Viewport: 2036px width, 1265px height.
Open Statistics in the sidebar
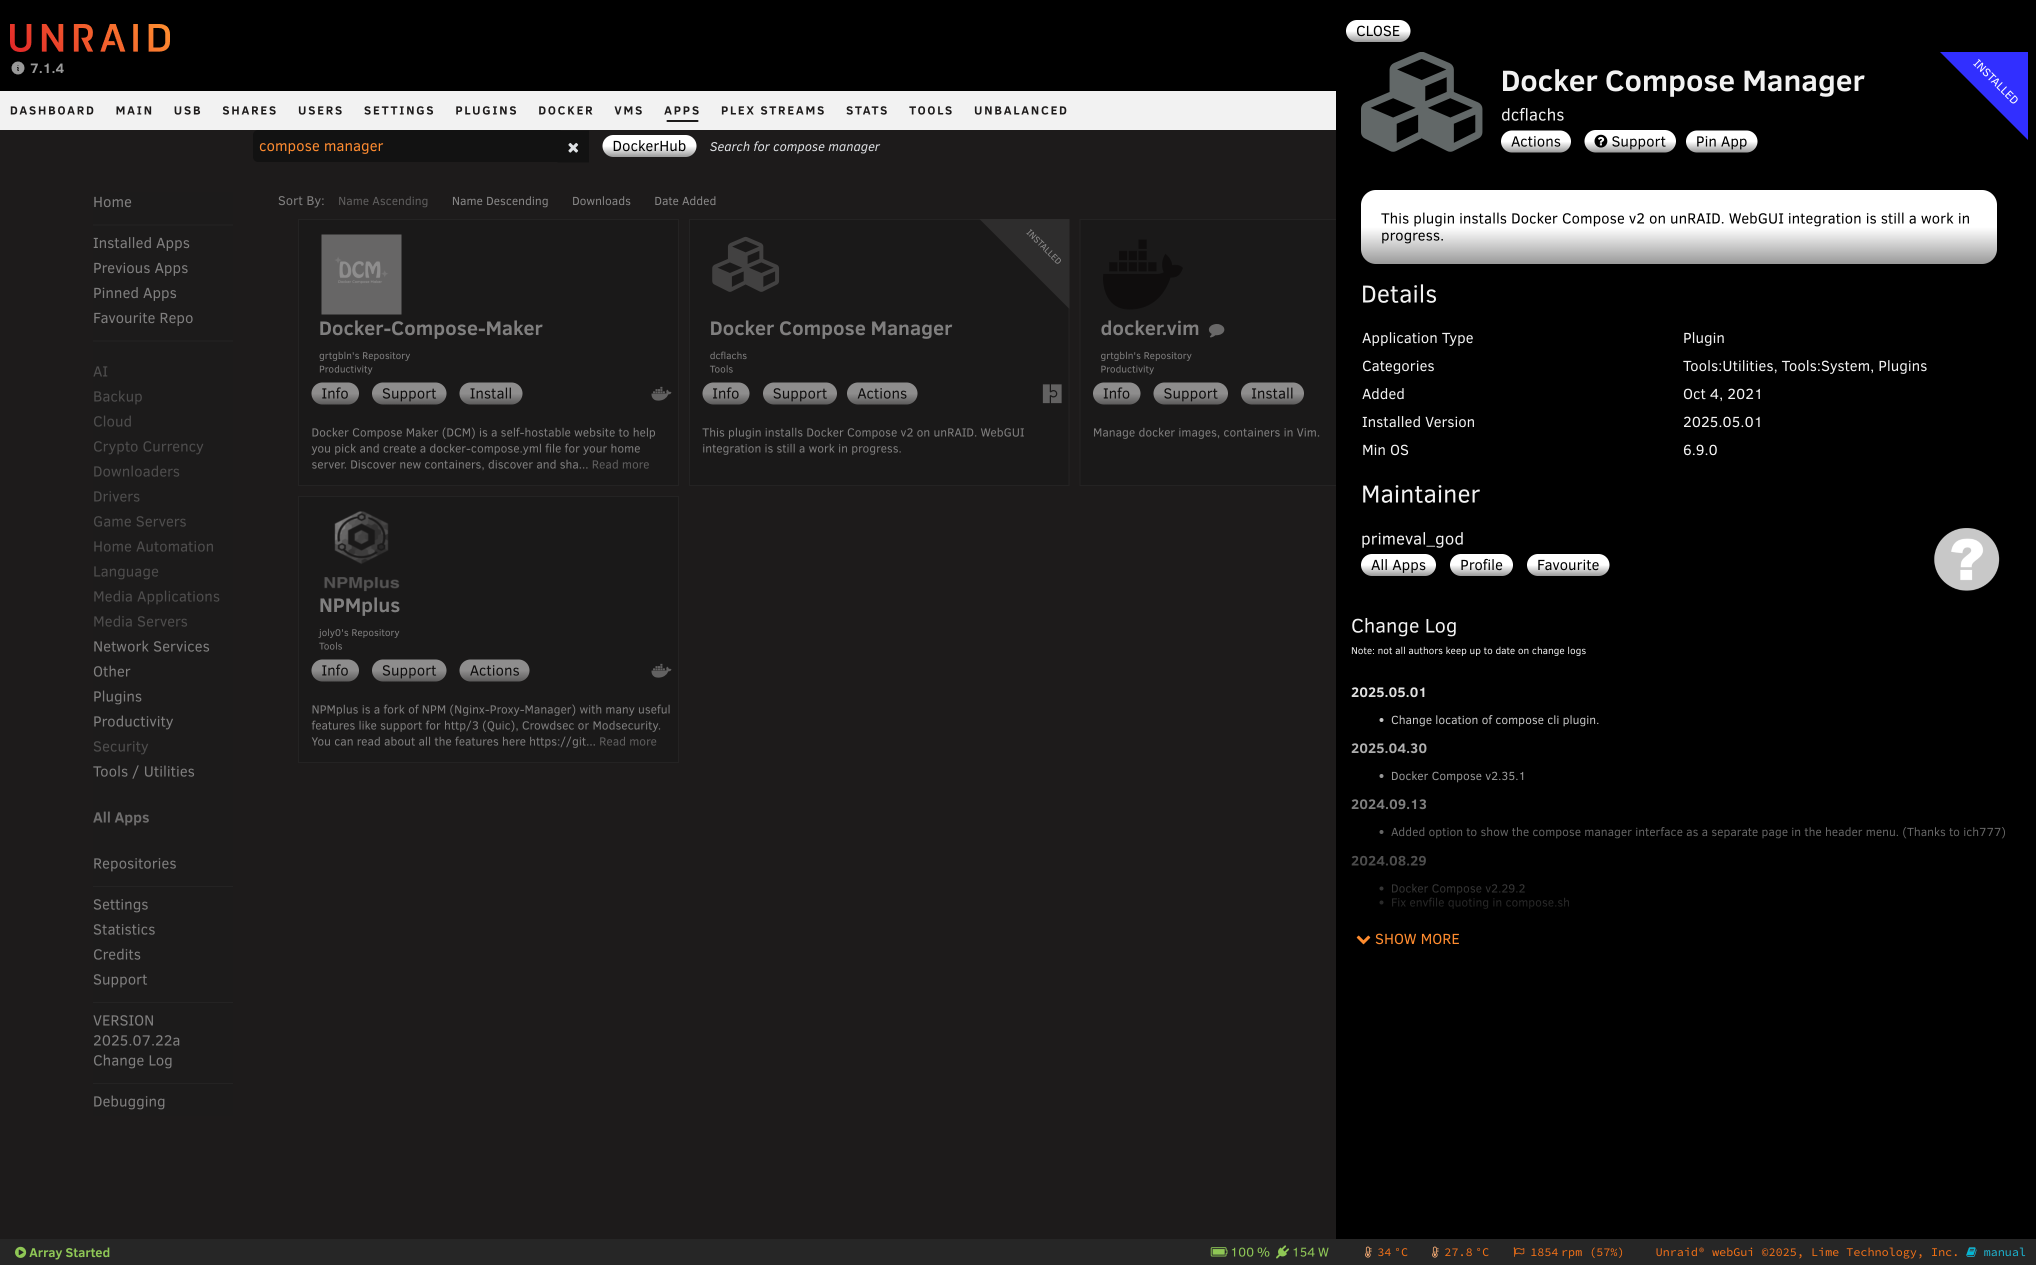124,930
